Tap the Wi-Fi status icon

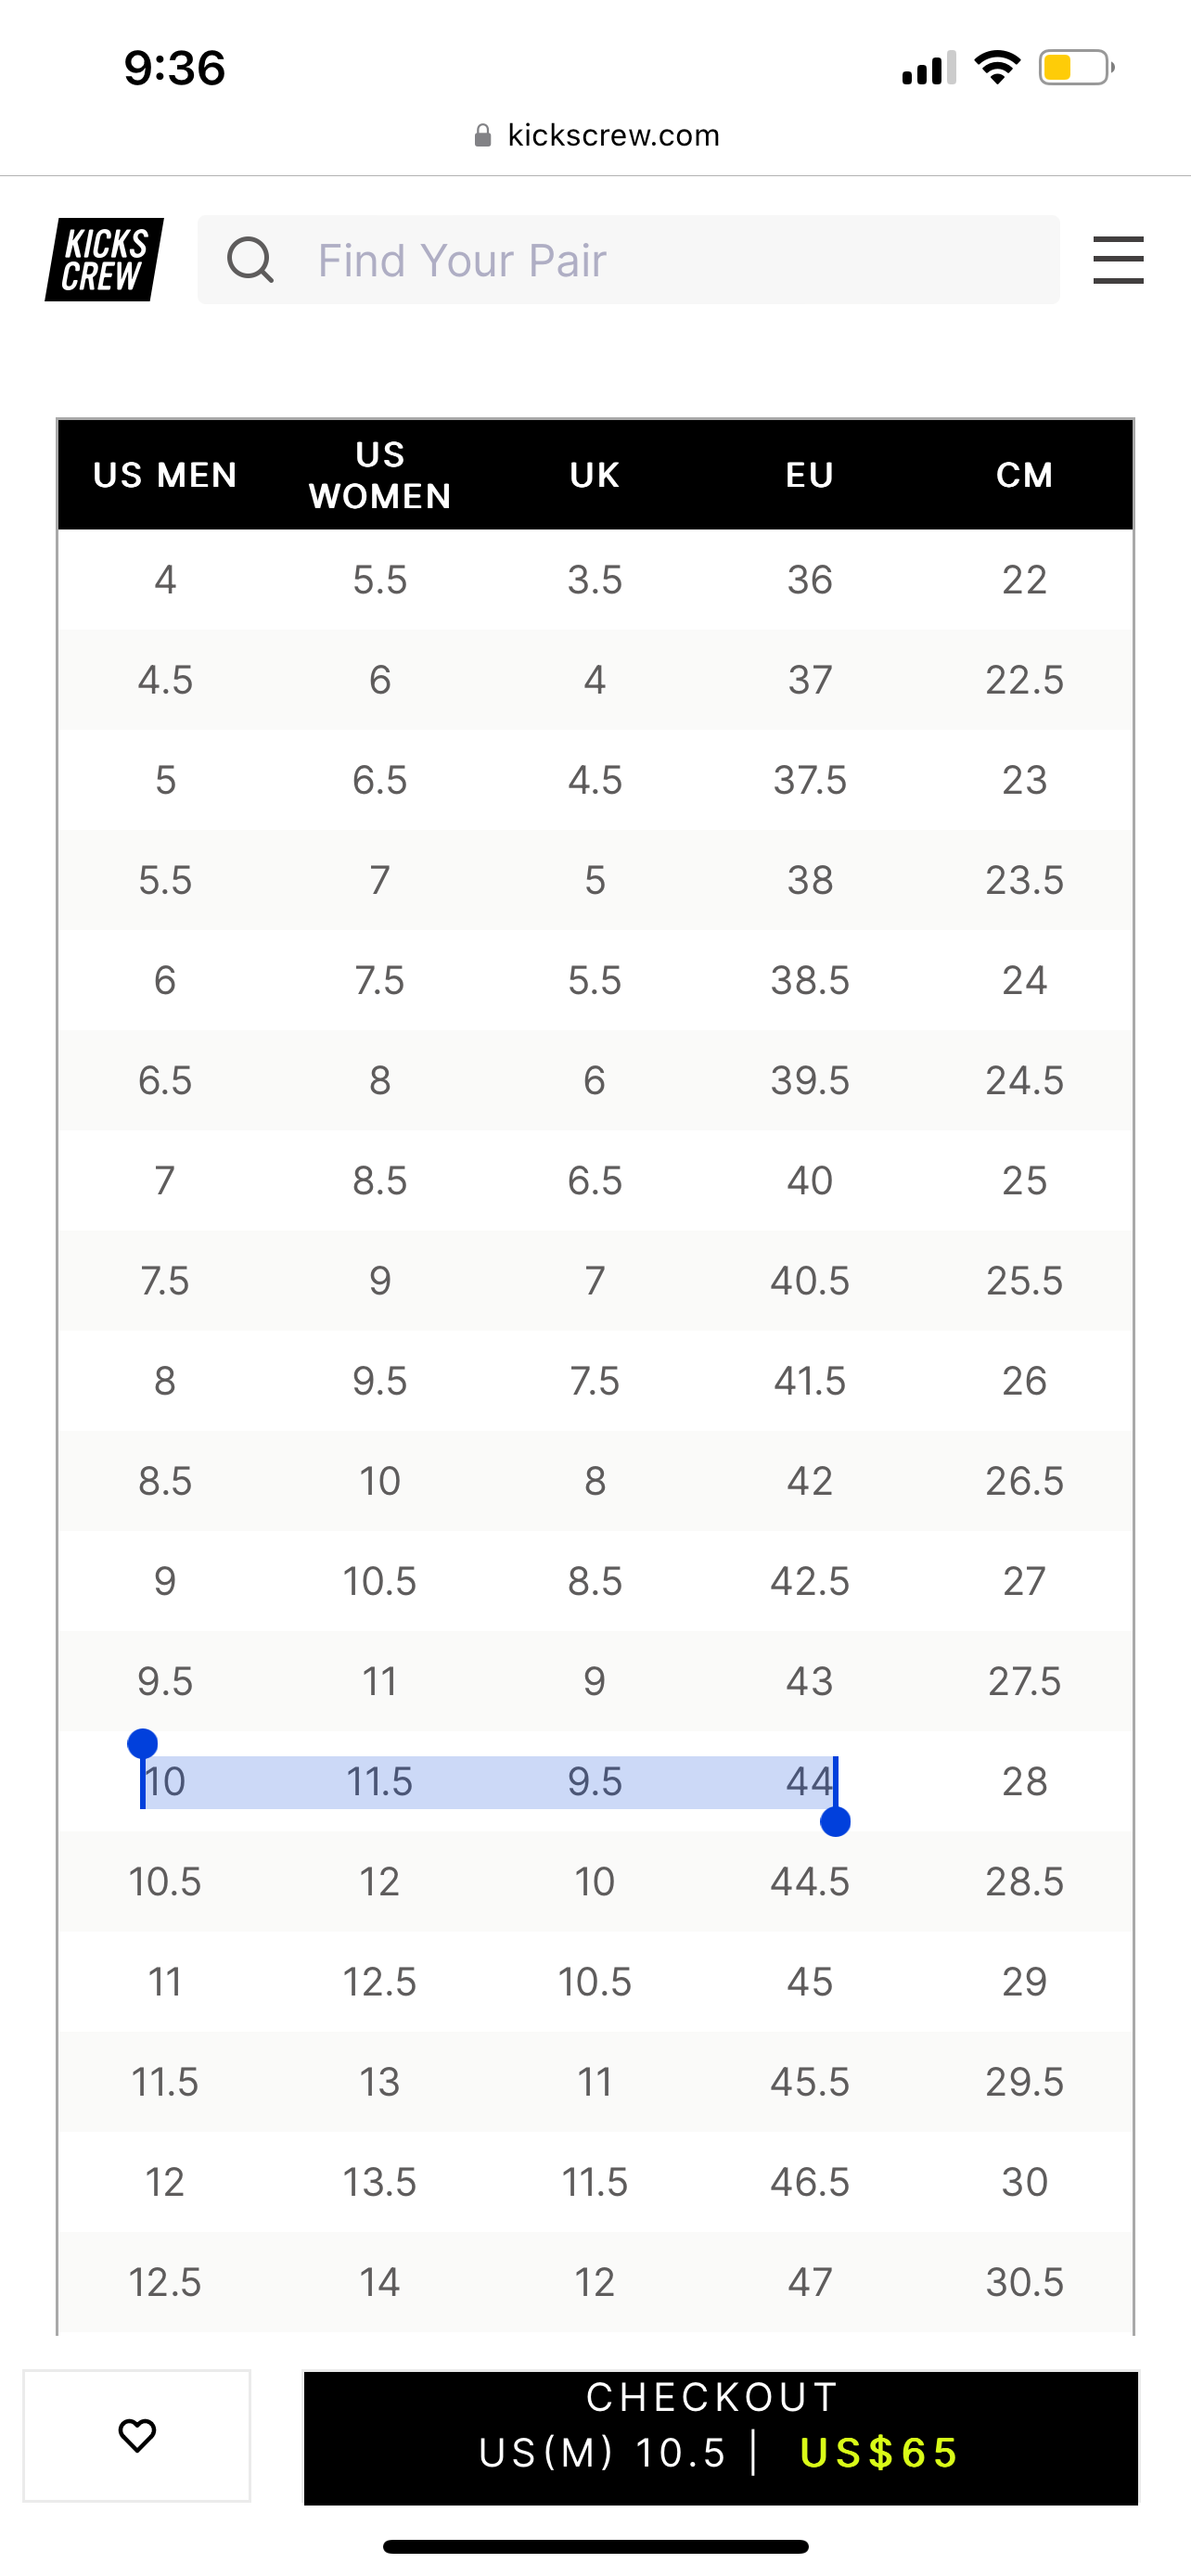[997, 67]
